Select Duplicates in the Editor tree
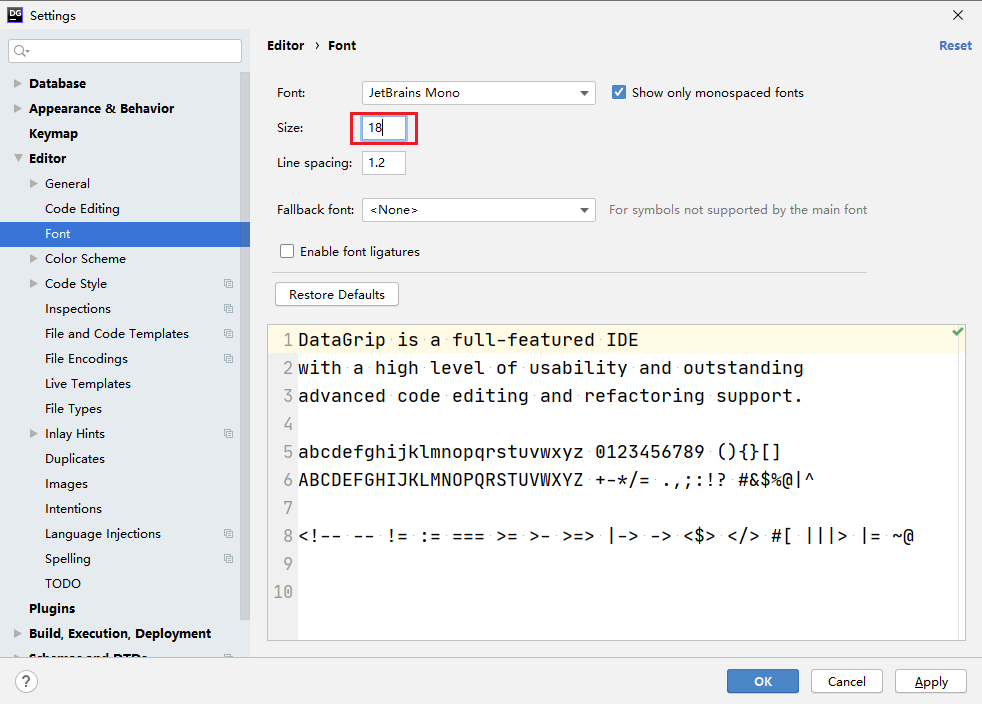This screenshot has width=982, height=704. pos(75,458)
